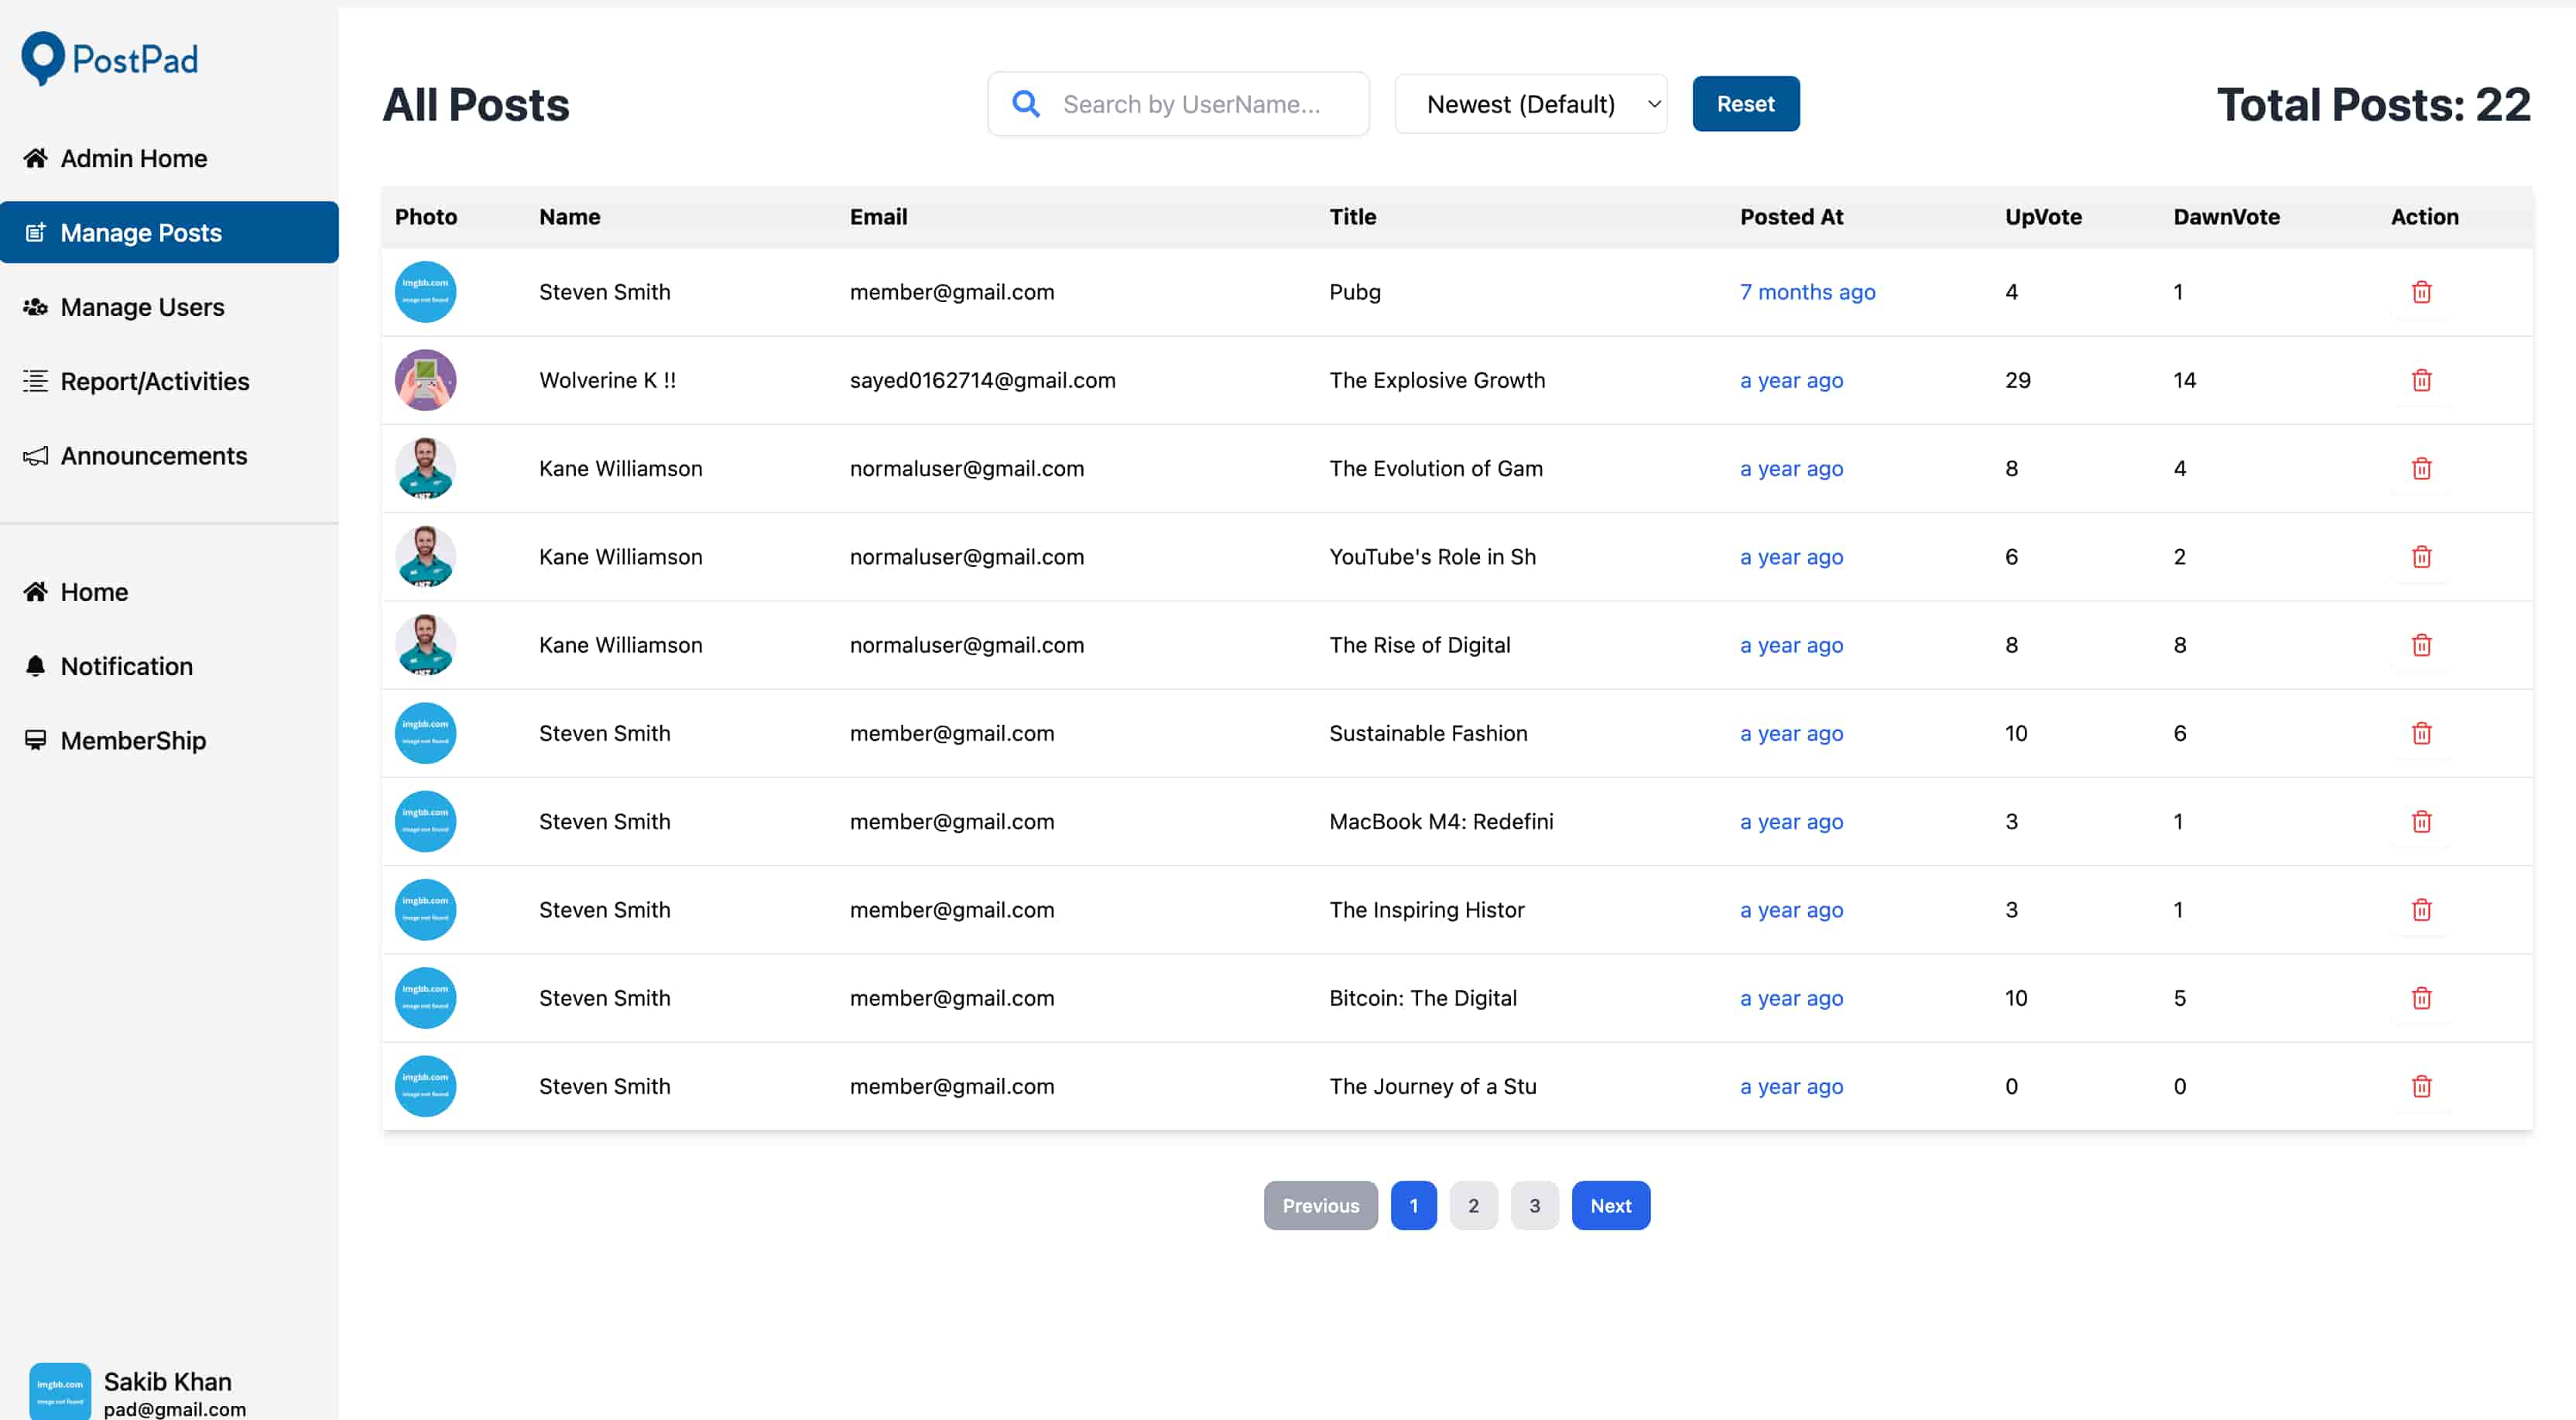Click the 'Total Posts: 22' label
The image size is (2576, 1420).
[2373, 104]
